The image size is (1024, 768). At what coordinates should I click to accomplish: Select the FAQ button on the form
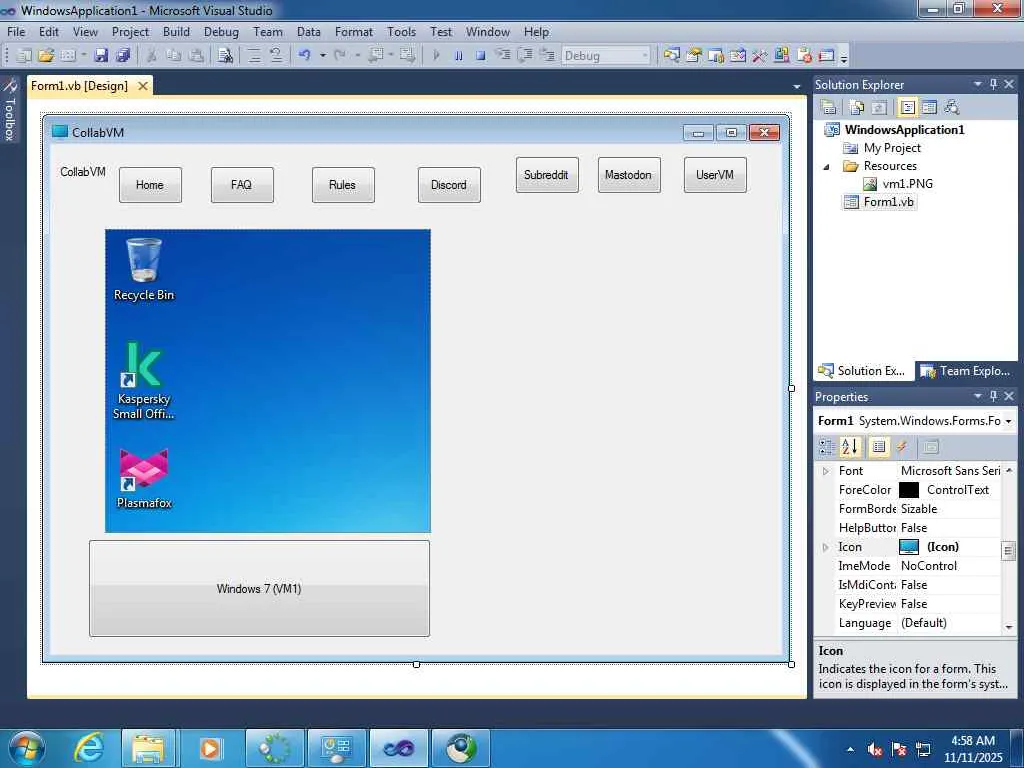[x=242, y=185]
